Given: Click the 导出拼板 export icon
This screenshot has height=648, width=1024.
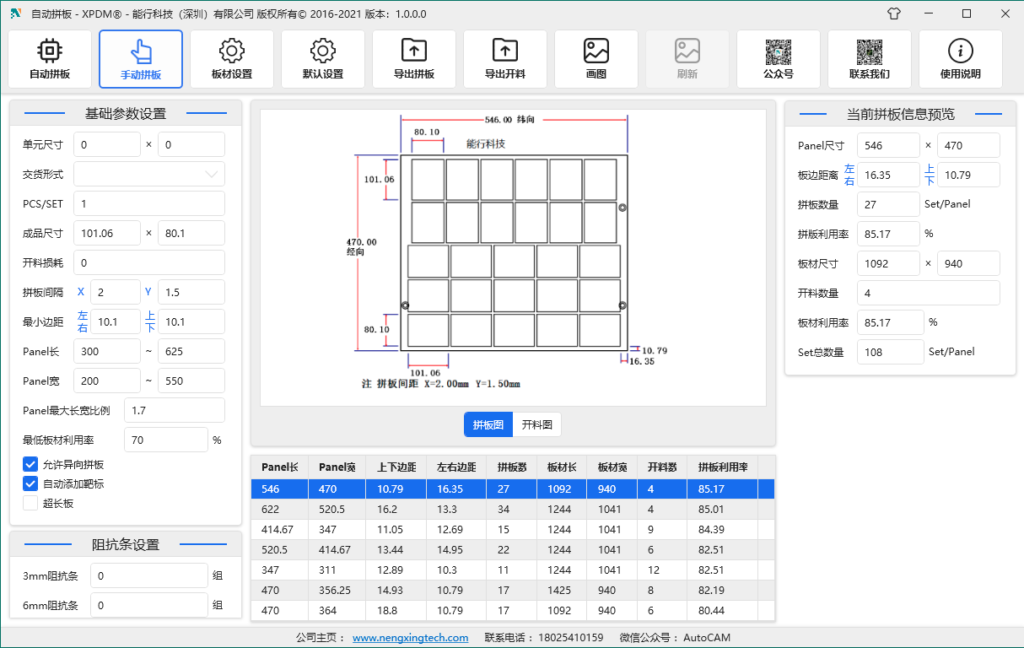Looking at the screenshot, I should tap(413, 58).
